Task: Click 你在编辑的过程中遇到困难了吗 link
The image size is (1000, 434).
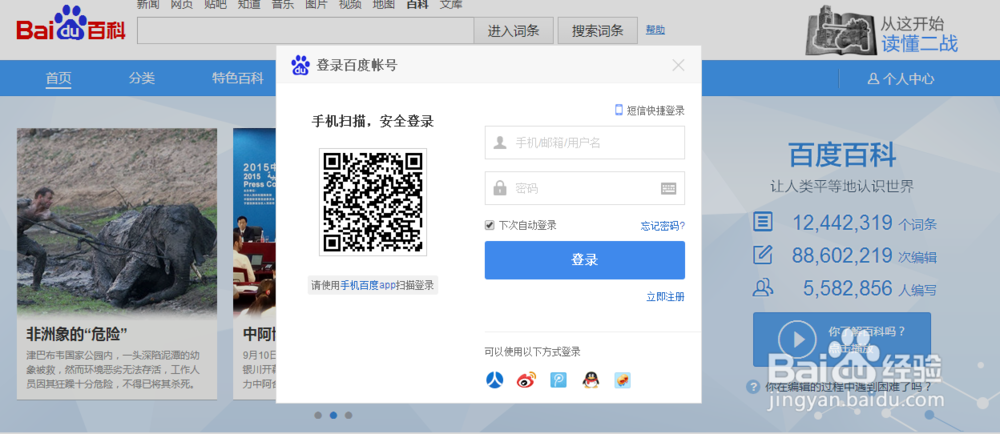Action: click(848, 387)
